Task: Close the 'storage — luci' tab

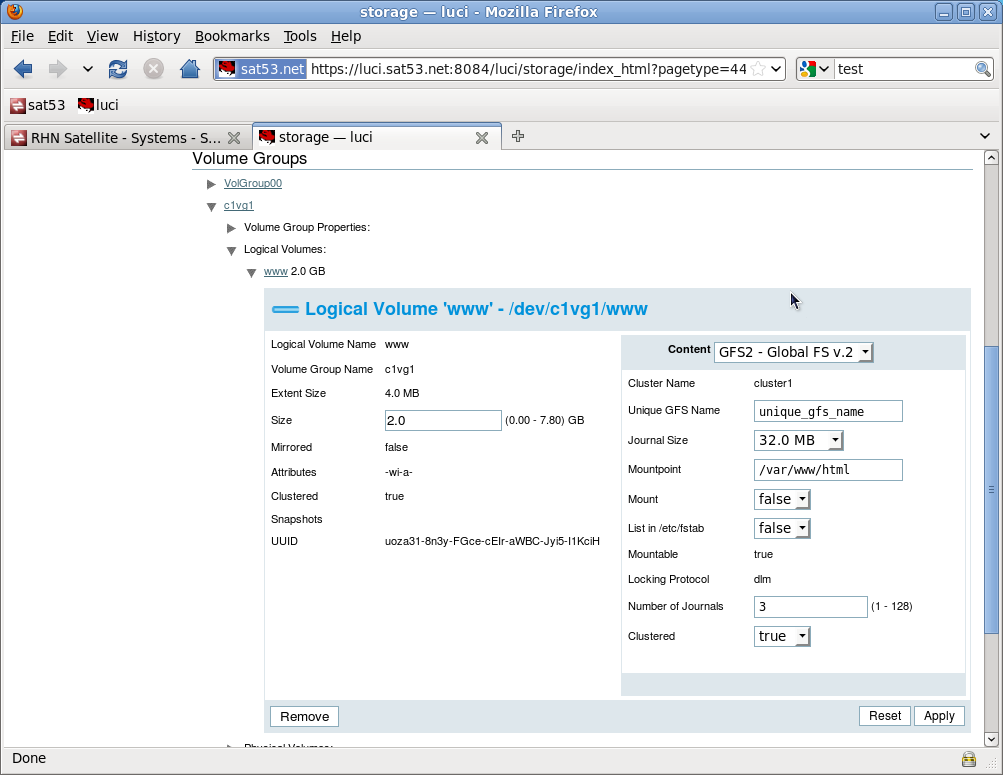Action: click(x=481, y=138)
